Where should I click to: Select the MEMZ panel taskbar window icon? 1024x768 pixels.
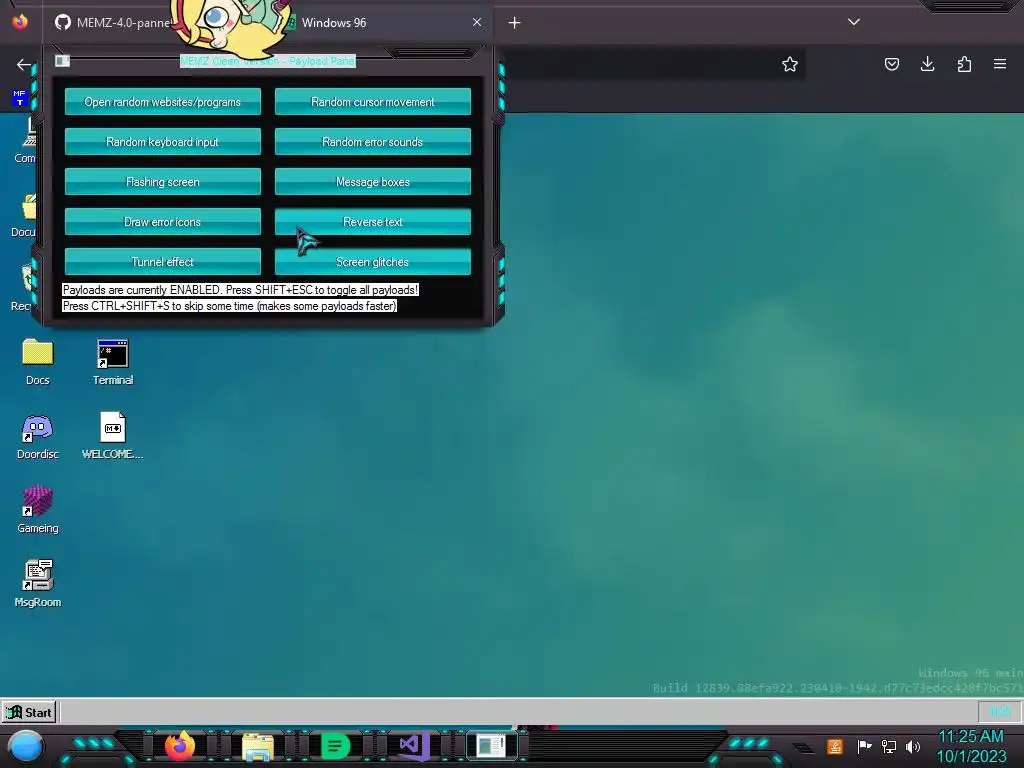pyautogui.click(x=491, y=746)
